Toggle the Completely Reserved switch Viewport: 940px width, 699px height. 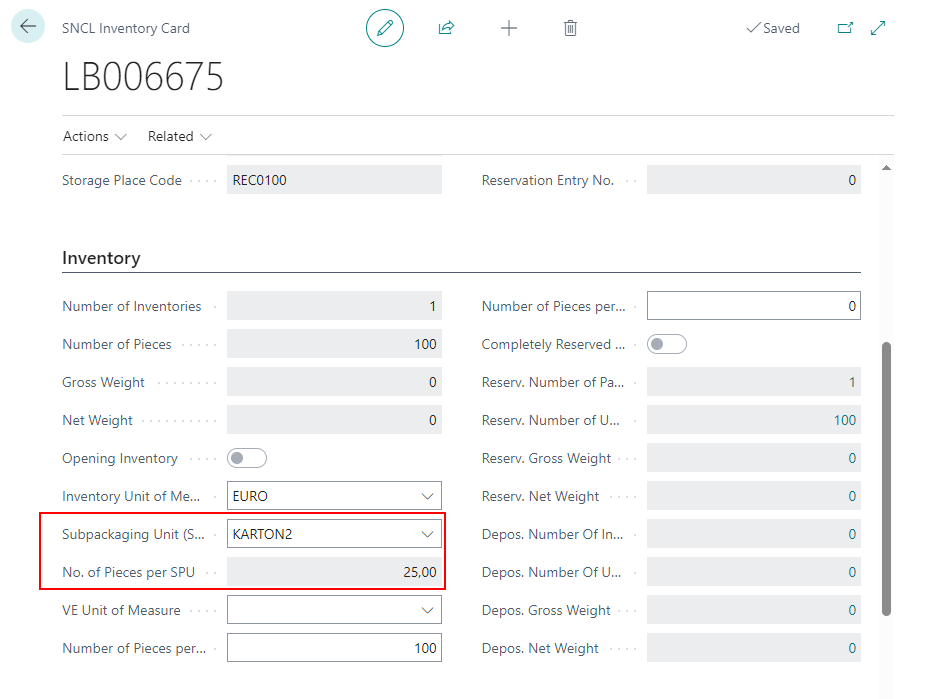(x=667, y=344)
